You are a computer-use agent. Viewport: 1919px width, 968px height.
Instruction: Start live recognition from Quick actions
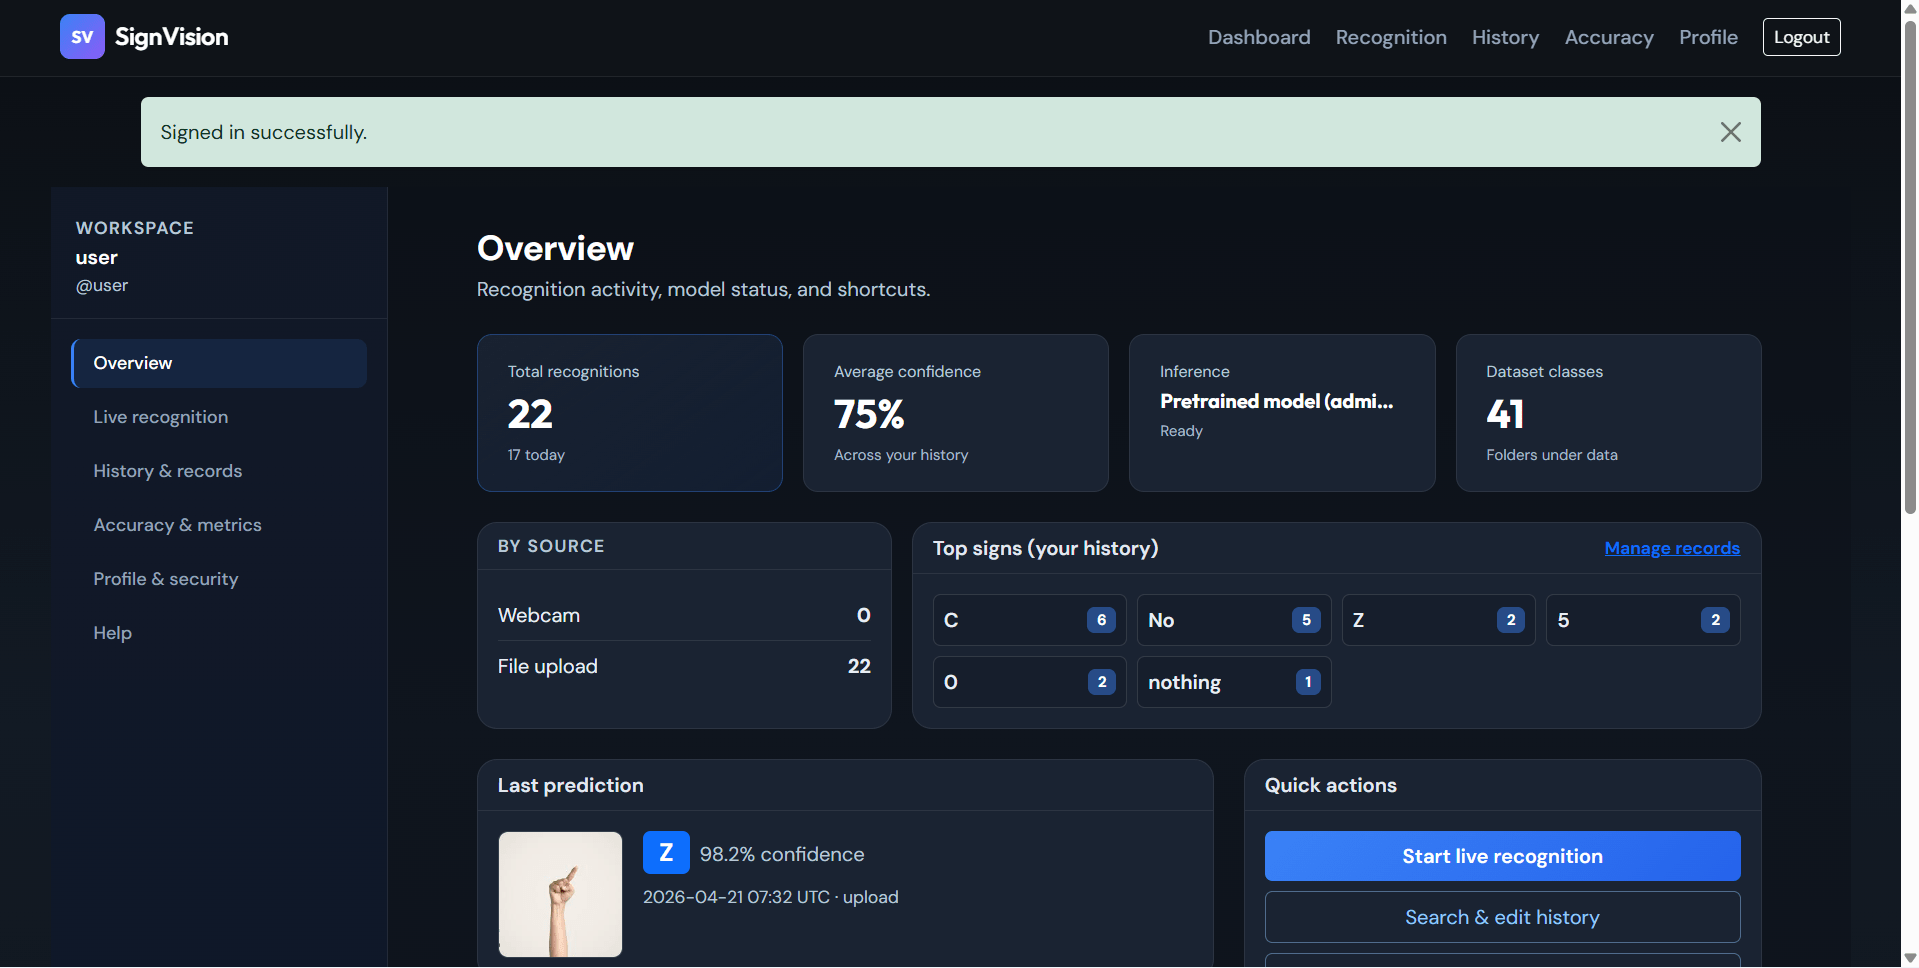tap(1502, 856)
